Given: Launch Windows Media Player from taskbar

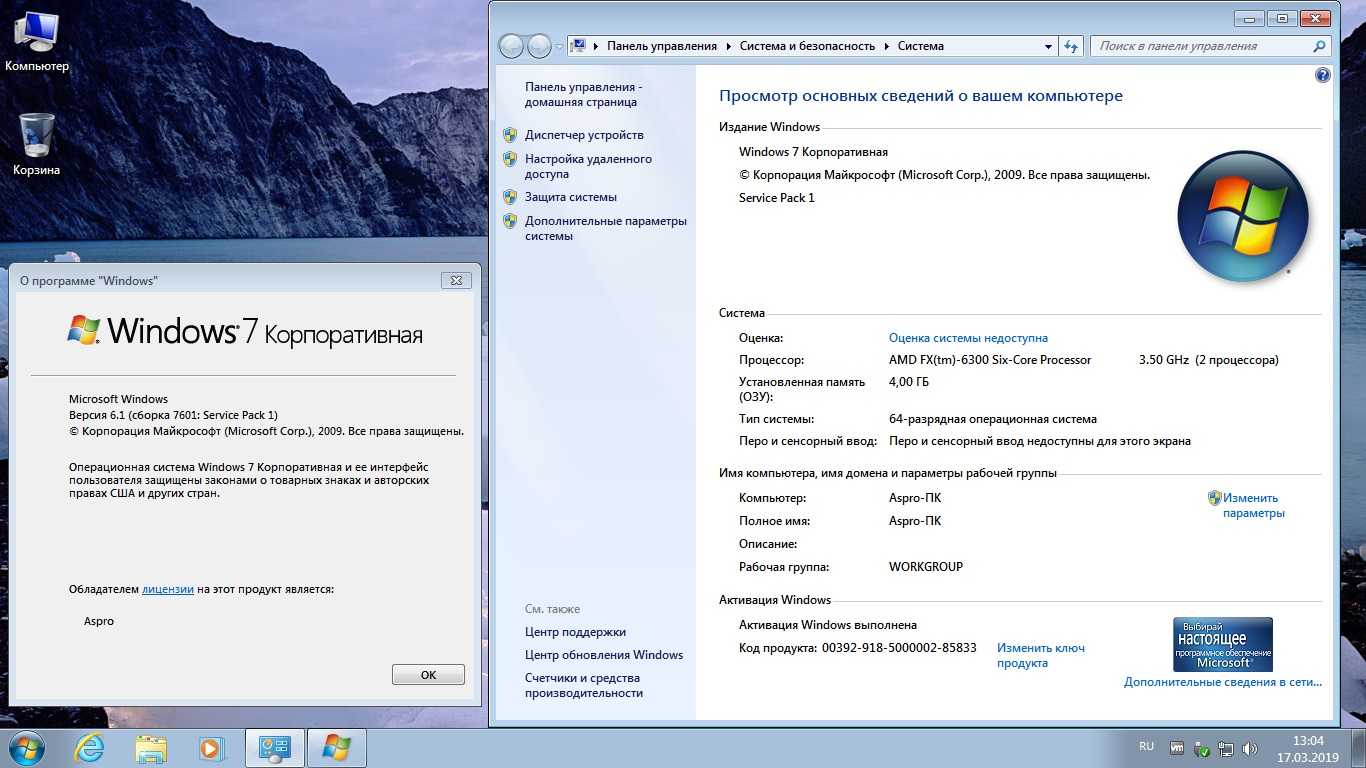Looking at the screenshot, I should [x=211, y=748].
